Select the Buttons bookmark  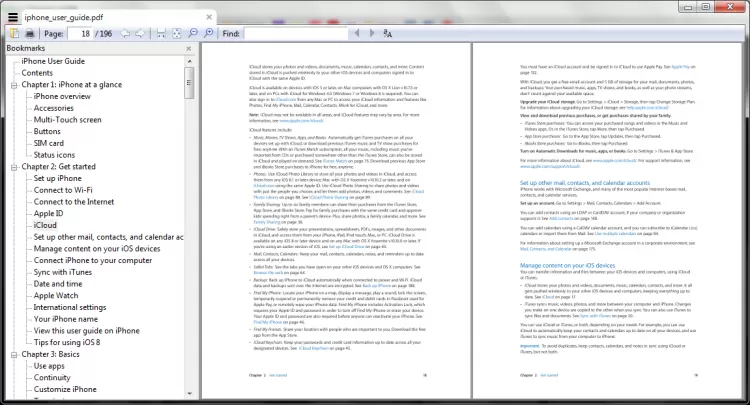coord(47,131)
